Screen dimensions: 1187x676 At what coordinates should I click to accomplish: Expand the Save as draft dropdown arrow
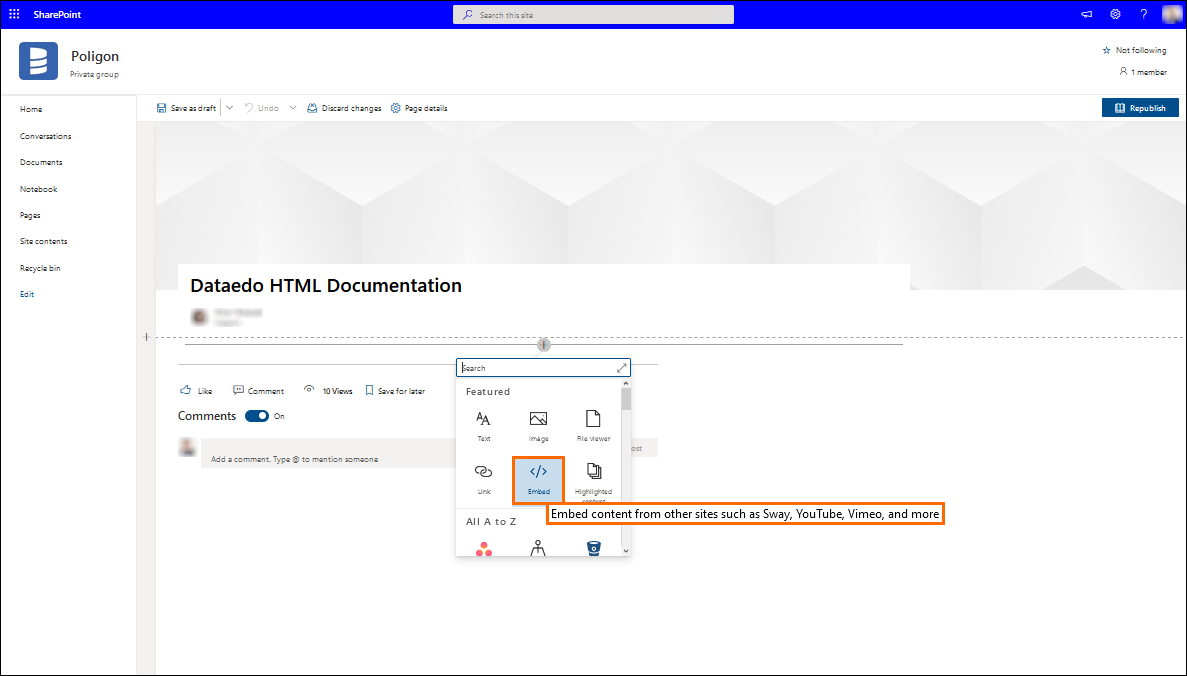tap(229, 108)
